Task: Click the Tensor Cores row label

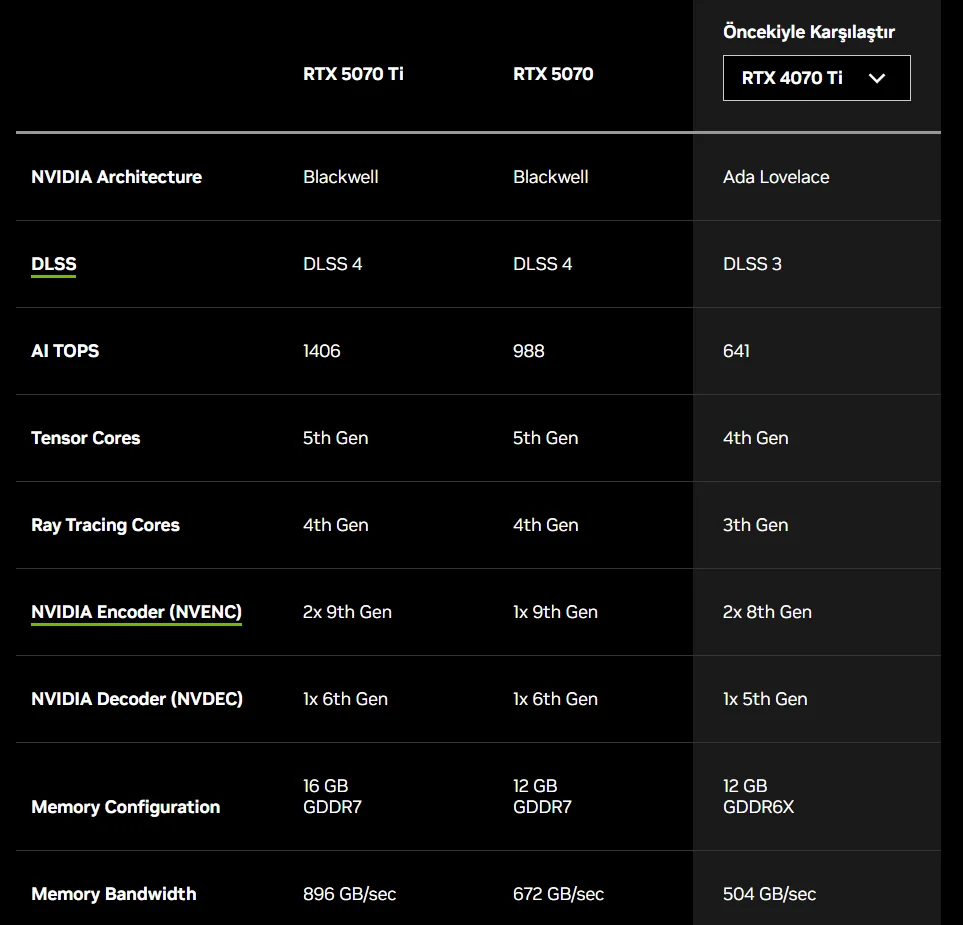Action: pyautogui.click(x=85, y=438)
